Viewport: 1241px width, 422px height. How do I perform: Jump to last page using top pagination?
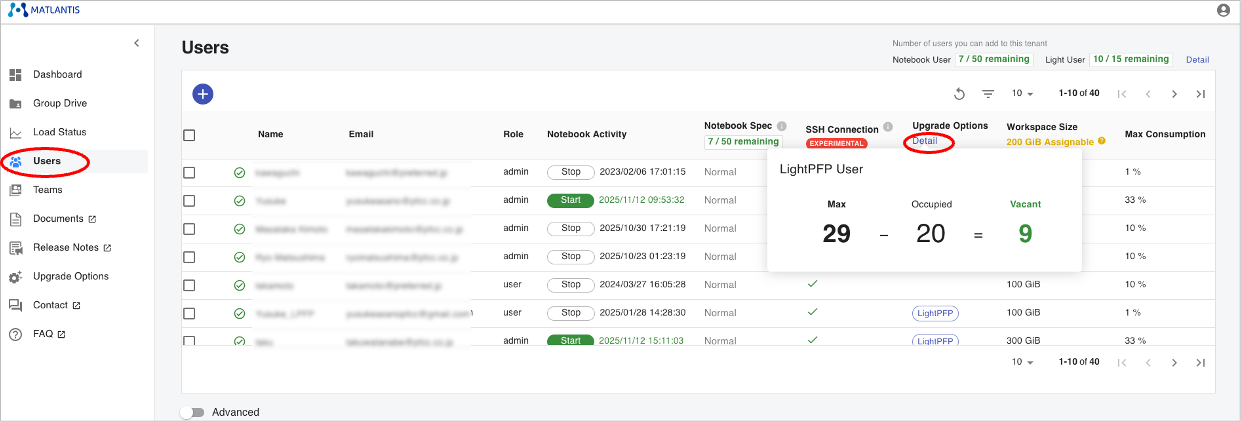1200,94
